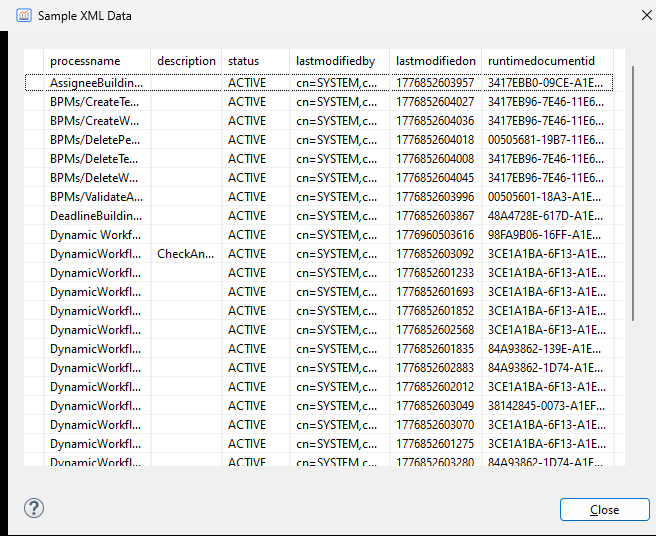Select the AssigneeBuildin... row cell

click(x=96, y=83)
